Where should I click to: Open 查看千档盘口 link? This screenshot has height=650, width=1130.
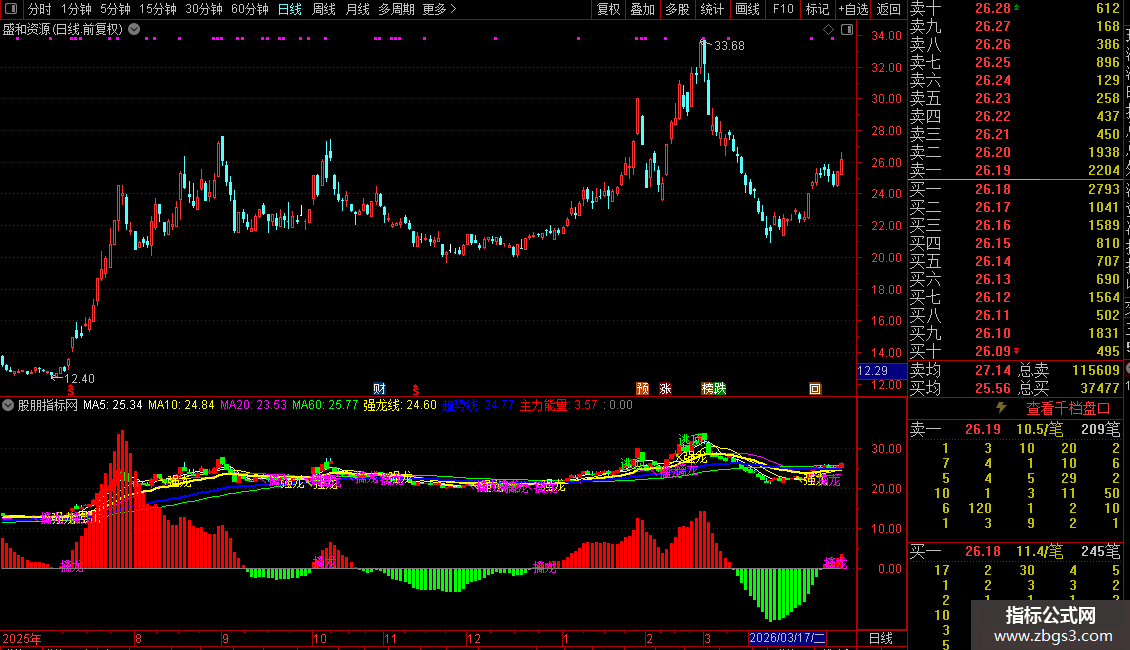pos(1068,409)
